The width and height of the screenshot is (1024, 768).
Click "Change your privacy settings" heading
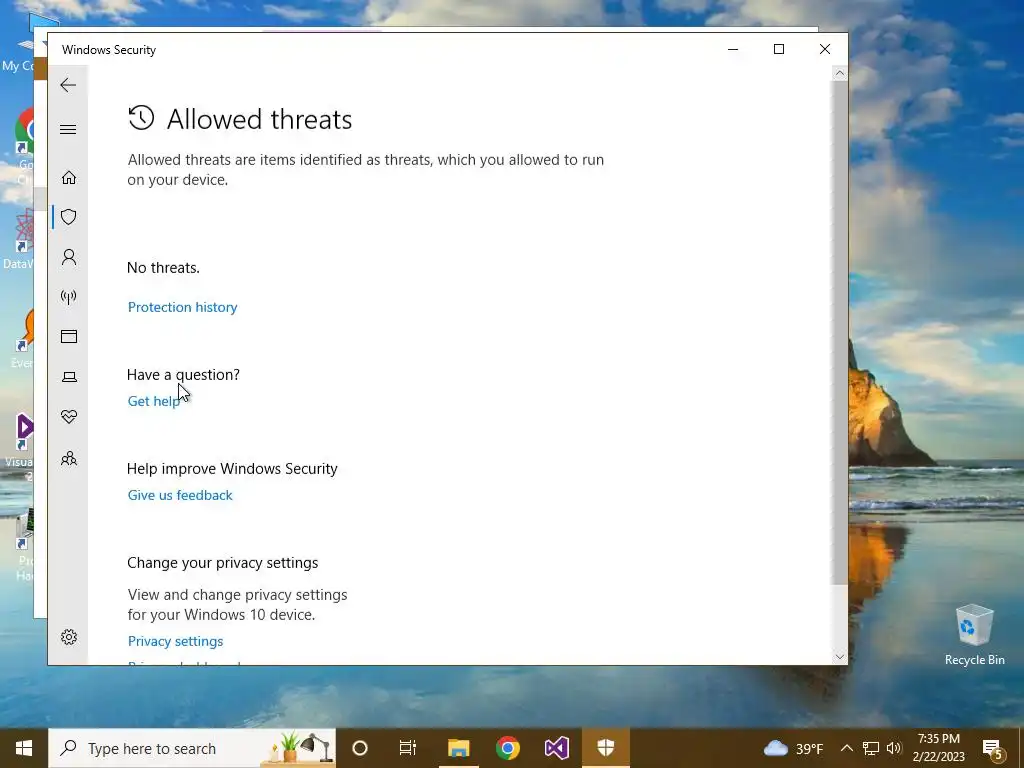point(223,563)
